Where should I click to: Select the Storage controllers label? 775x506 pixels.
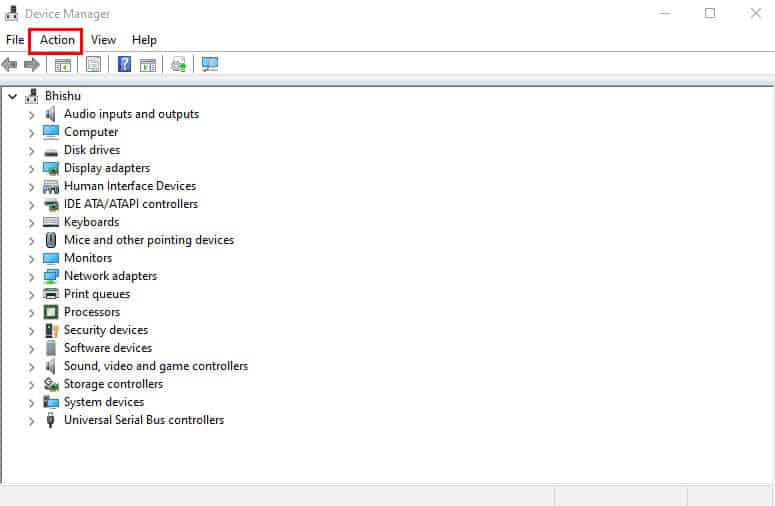pos(113,384)
